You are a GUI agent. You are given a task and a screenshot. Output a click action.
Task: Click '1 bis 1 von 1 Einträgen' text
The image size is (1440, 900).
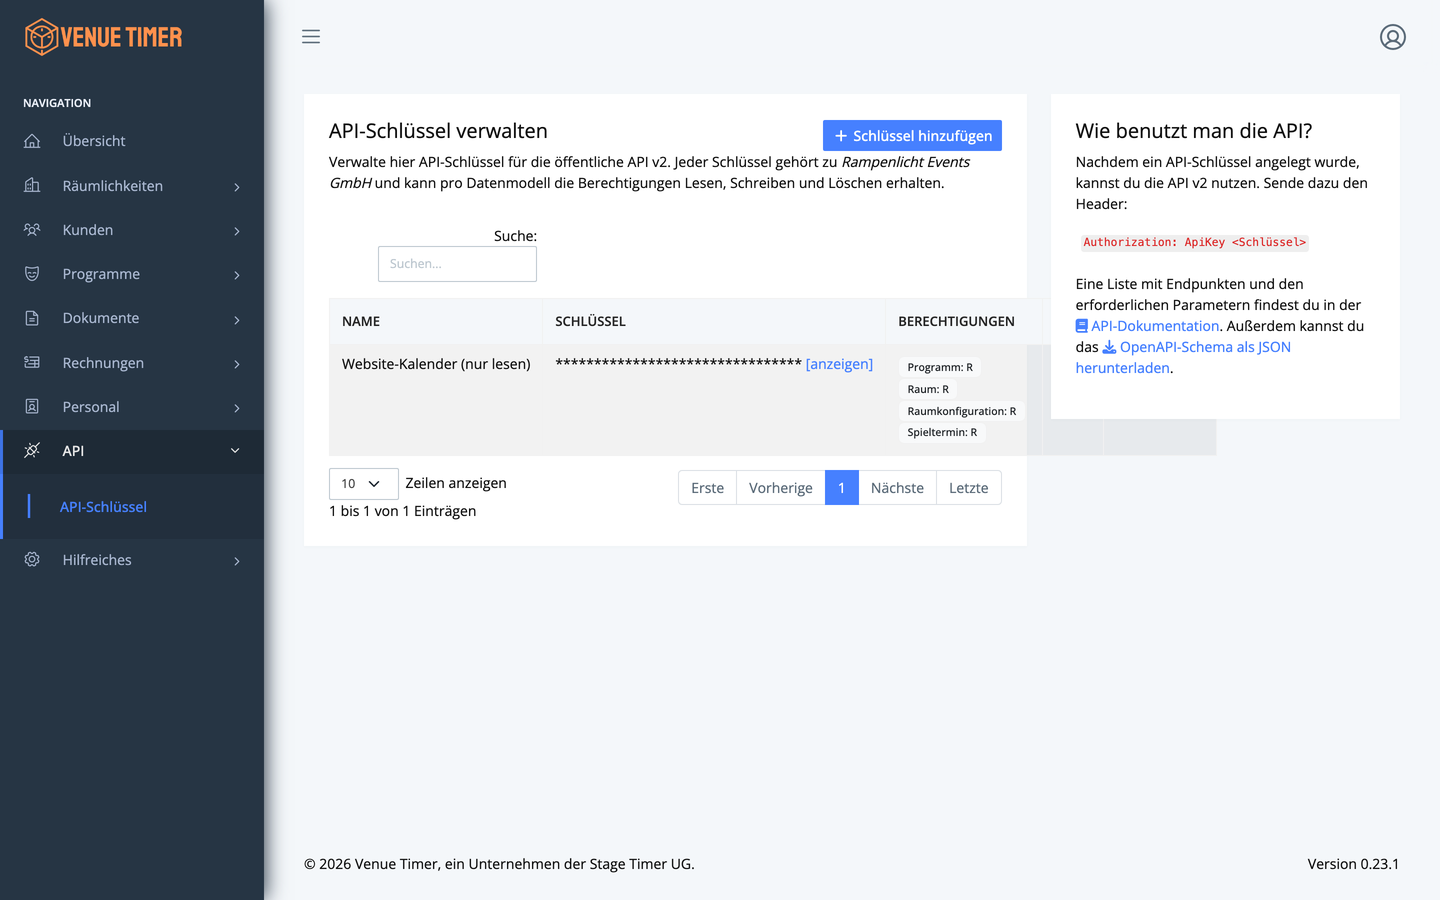[402, 511]
